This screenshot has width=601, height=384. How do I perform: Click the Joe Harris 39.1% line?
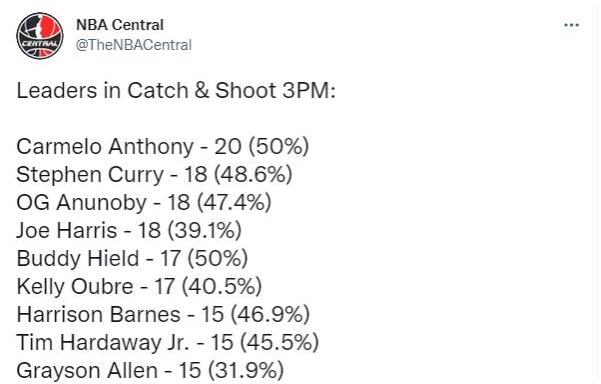click(129, 230)
